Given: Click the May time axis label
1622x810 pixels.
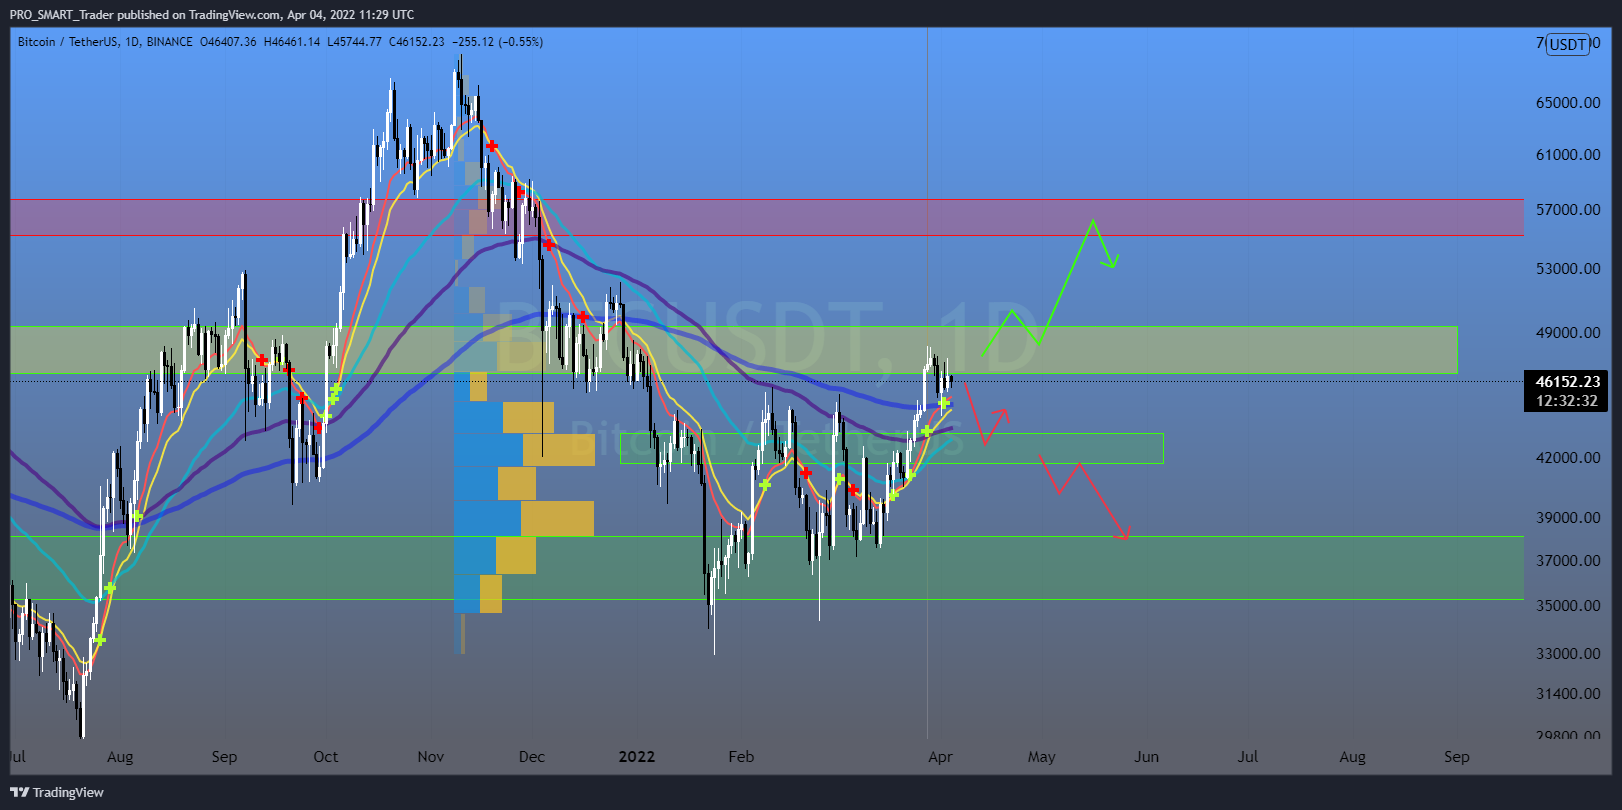Looking at the screenshot, I should tap(1042, 757).
